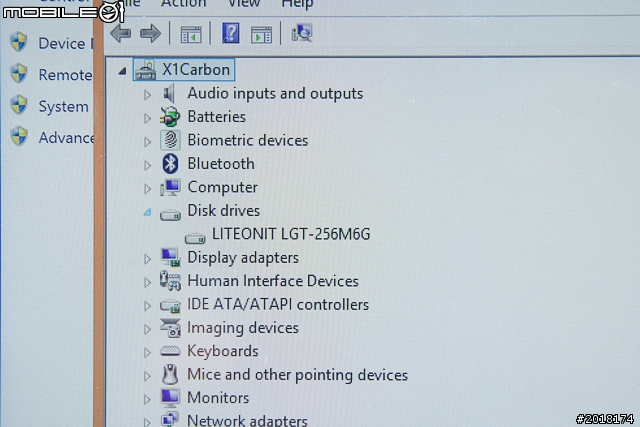This screenshot has width=640, height=427.
Task: Open the Help question mark icon
Action: 231,33
